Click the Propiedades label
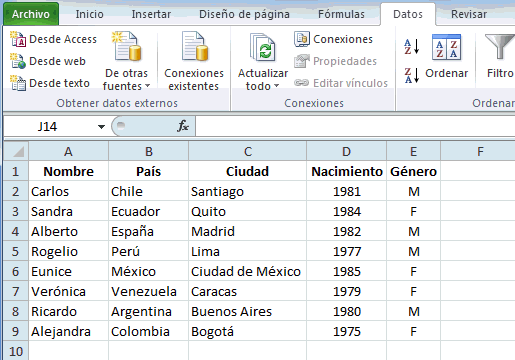This screenshot has width=515, height=360. pos(345,61)
